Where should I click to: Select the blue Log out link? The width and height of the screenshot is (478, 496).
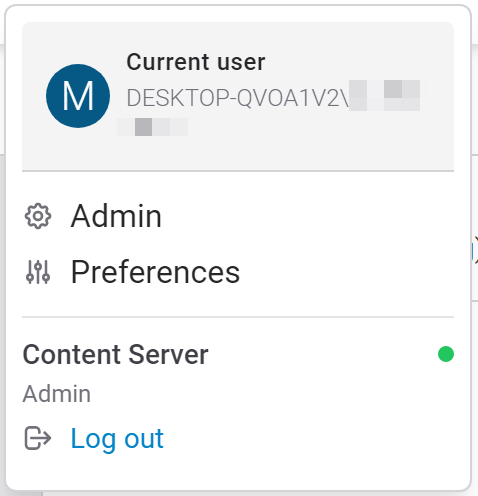click(x=117, y=439)
